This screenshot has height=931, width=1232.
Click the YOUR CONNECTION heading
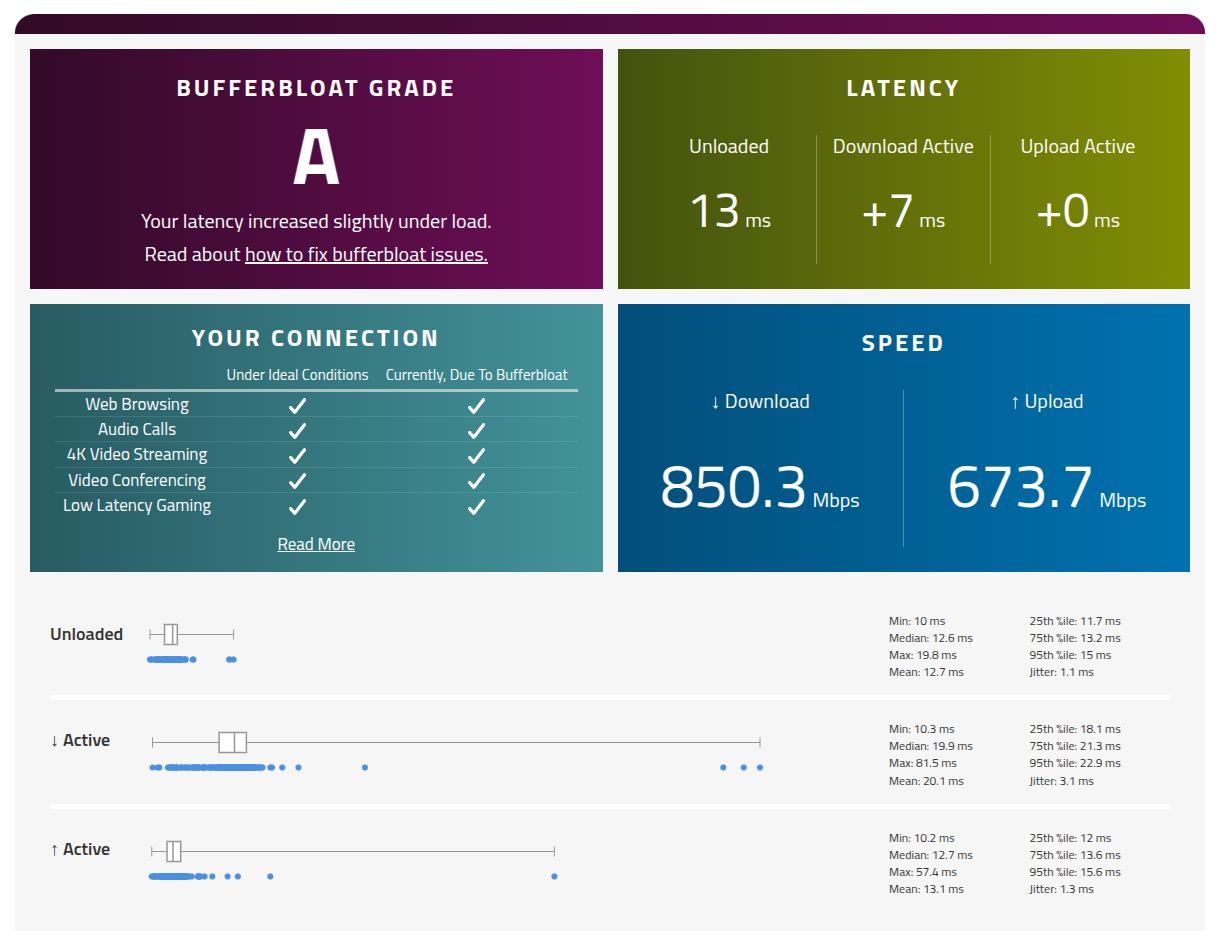pyautogui.click(x=316, y=338)
